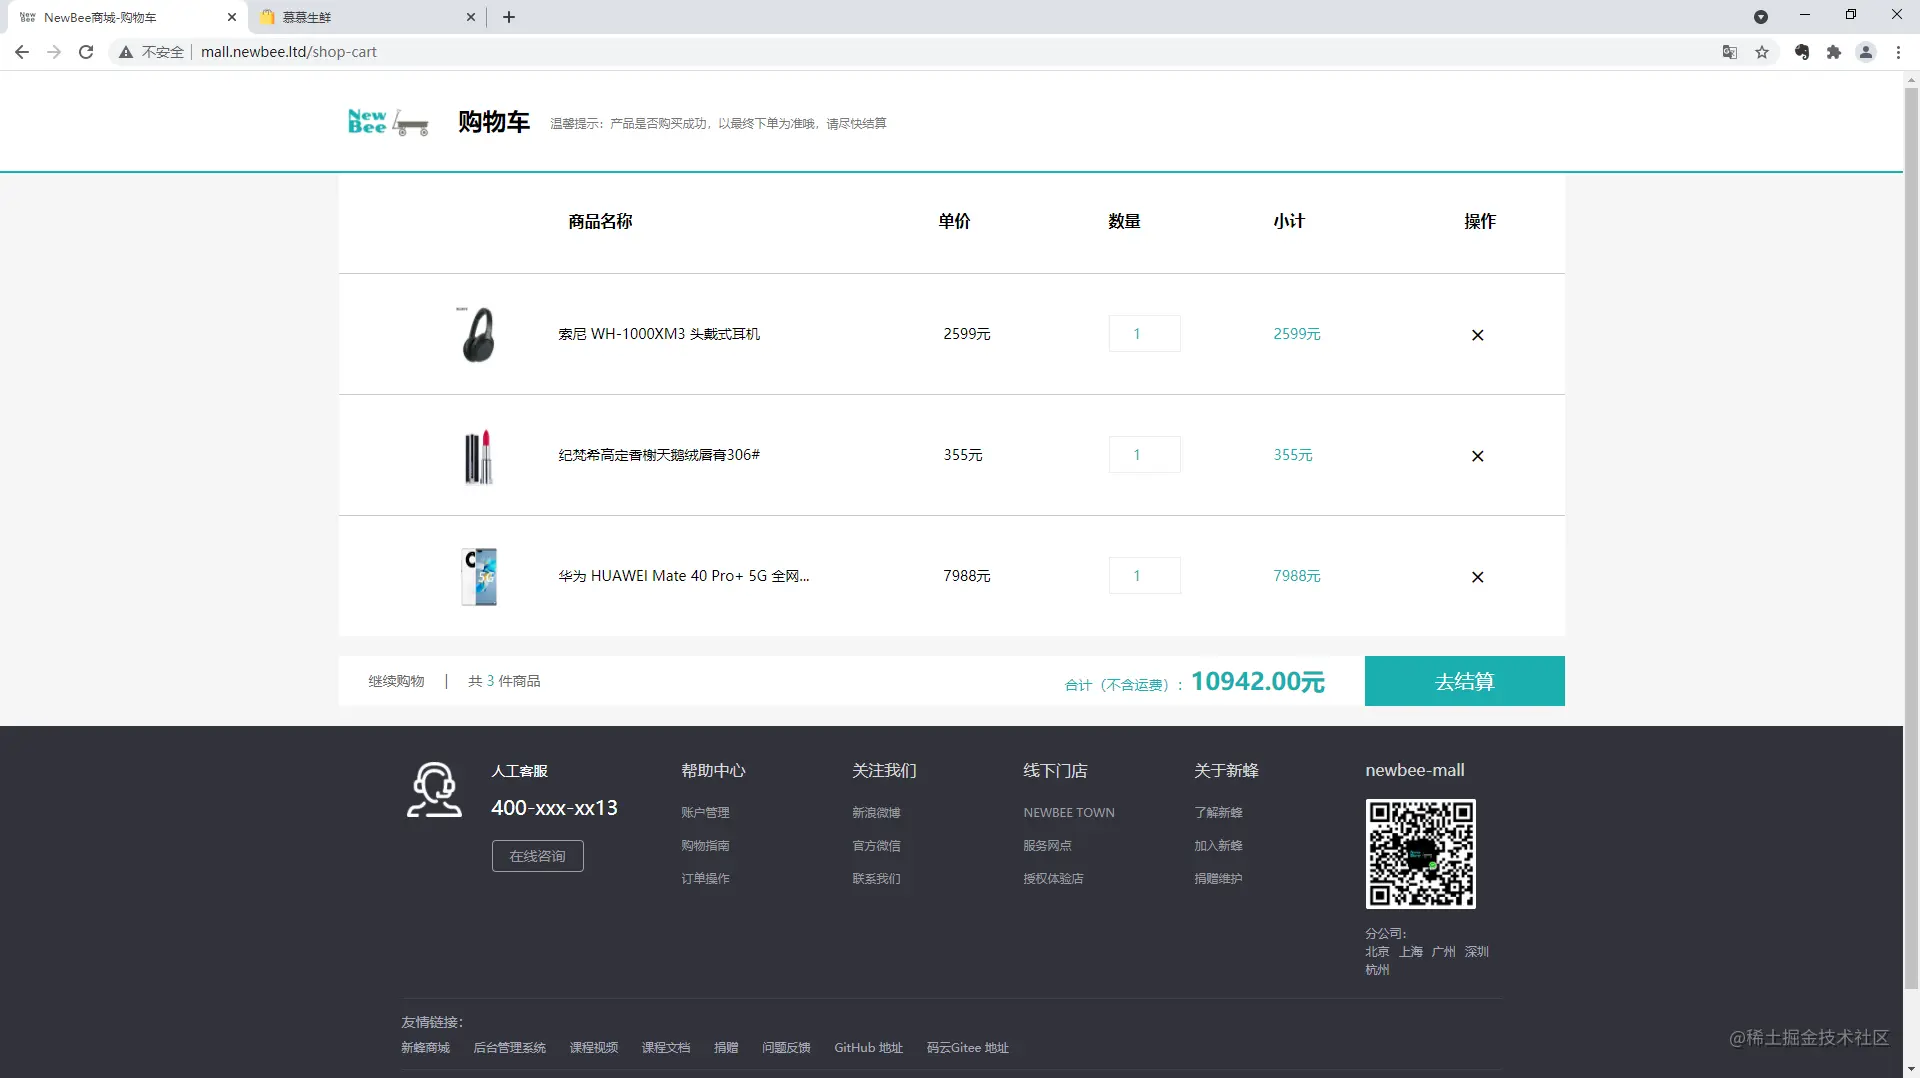Remove the Sony WH-1000XM3 headphones from cart

coord(1477,335)
